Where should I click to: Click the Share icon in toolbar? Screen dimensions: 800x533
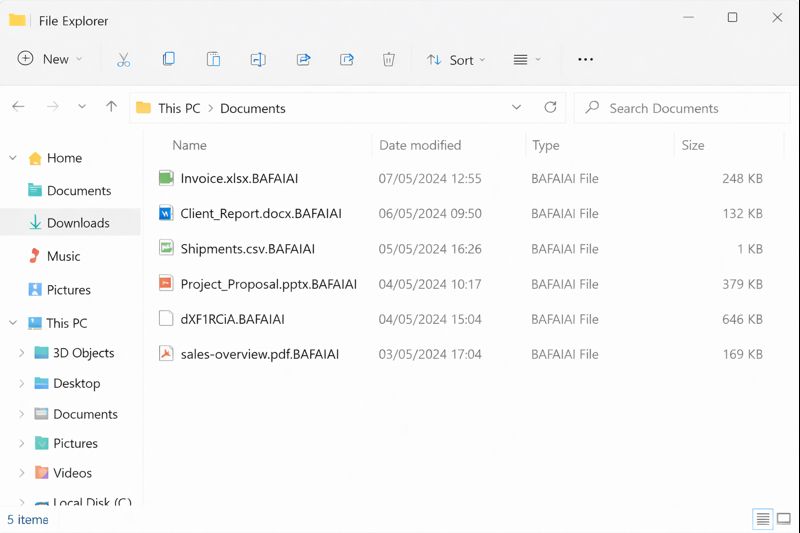(304, 60)
